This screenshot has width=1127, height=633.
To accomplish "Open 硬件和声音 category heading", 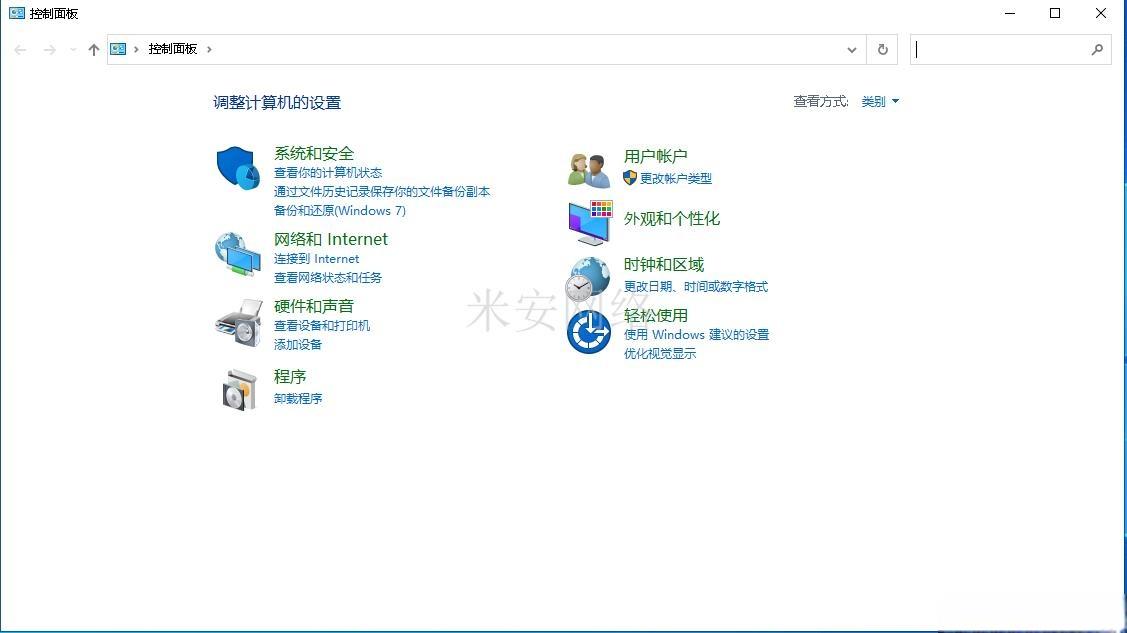I will 314,306.
